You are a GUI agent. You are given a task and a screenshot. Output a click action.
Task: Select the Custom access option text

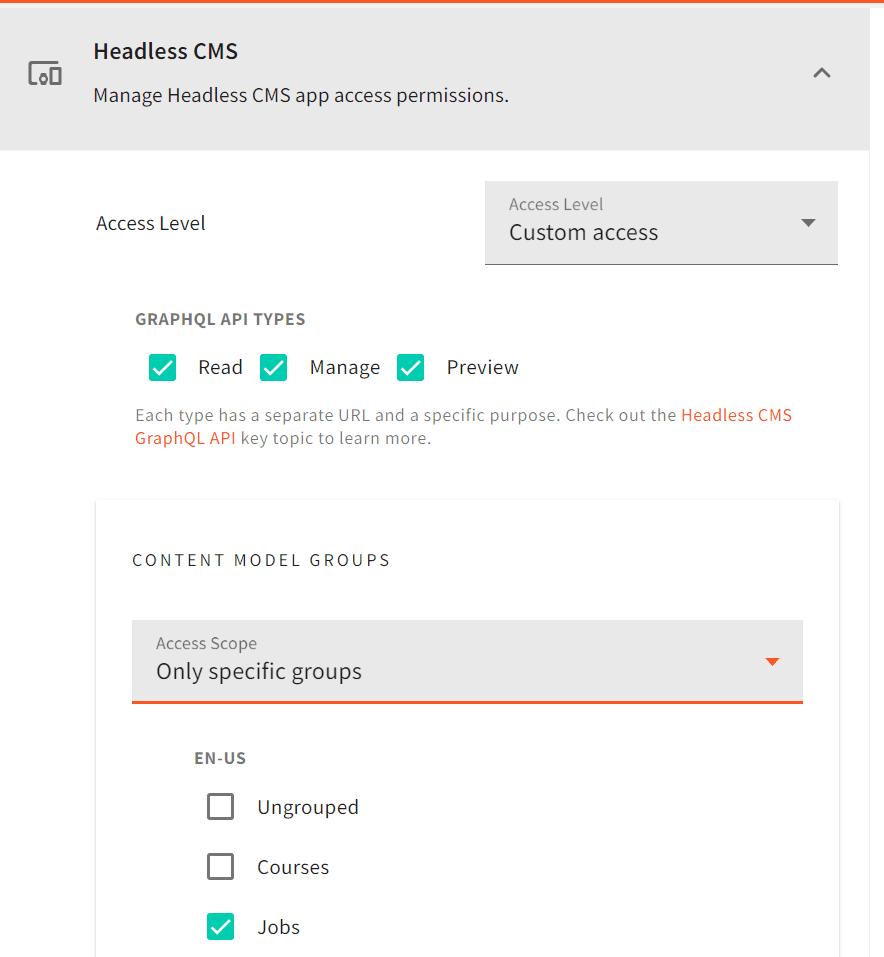click(583, 232)
